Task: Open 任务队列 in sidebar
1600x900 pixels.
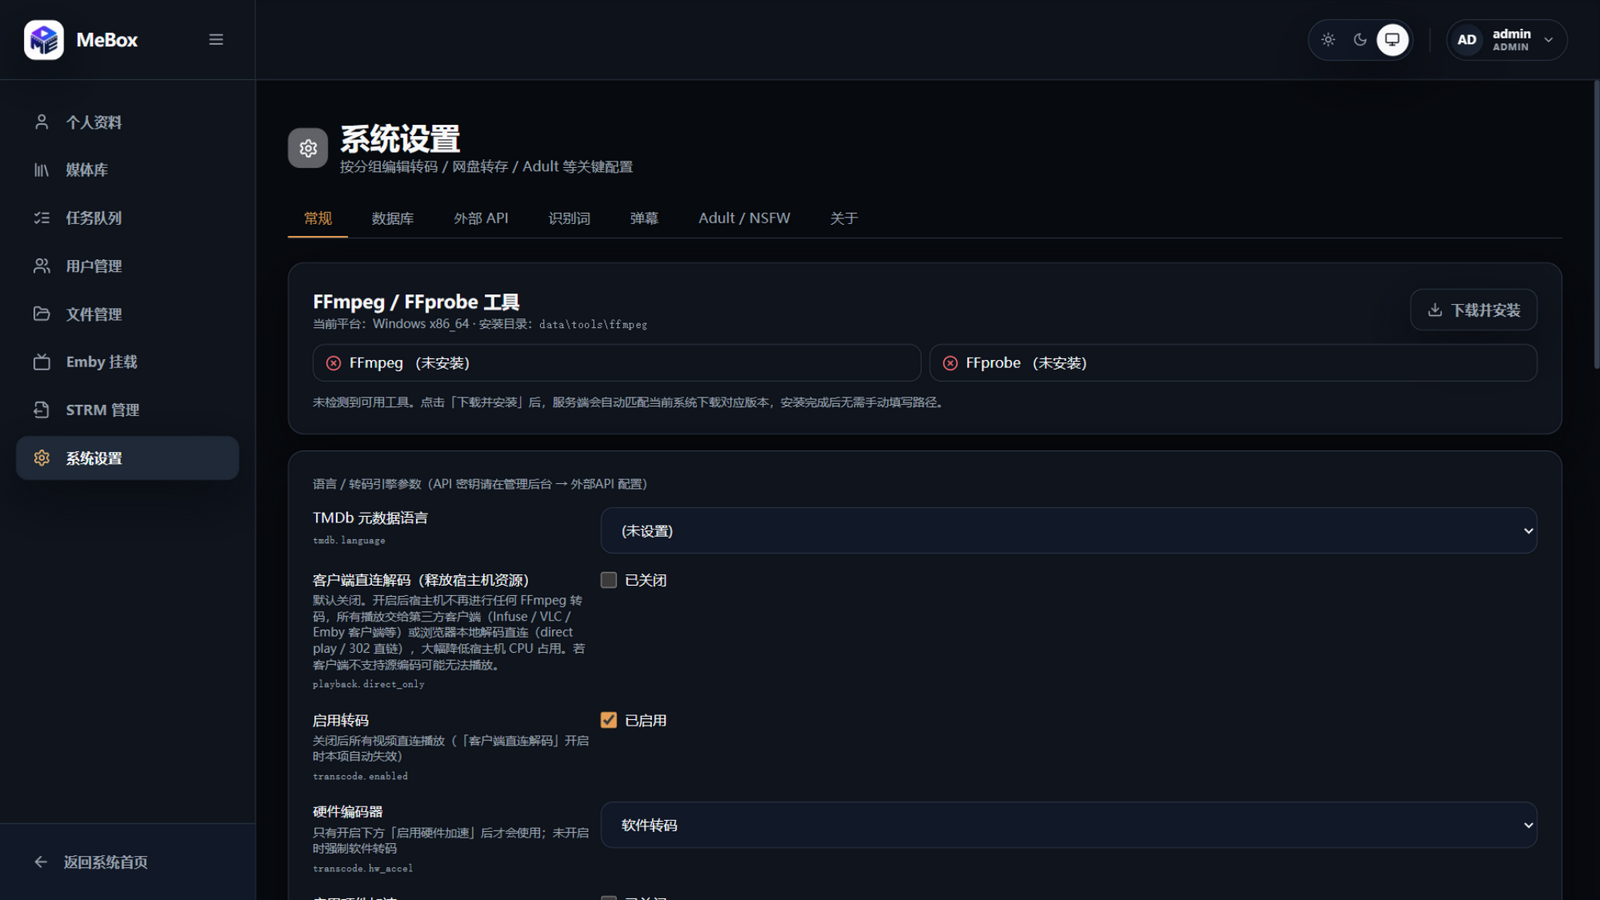Action: click(128, 218)
